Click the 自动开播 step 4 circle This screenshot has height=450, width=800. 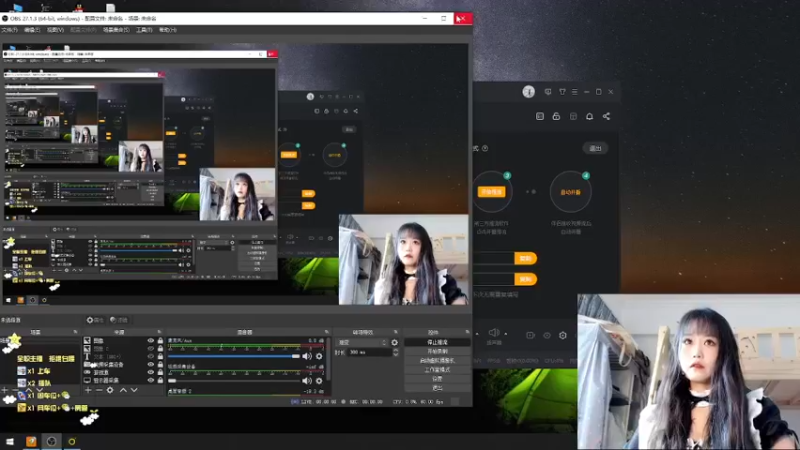click(570, 192)
